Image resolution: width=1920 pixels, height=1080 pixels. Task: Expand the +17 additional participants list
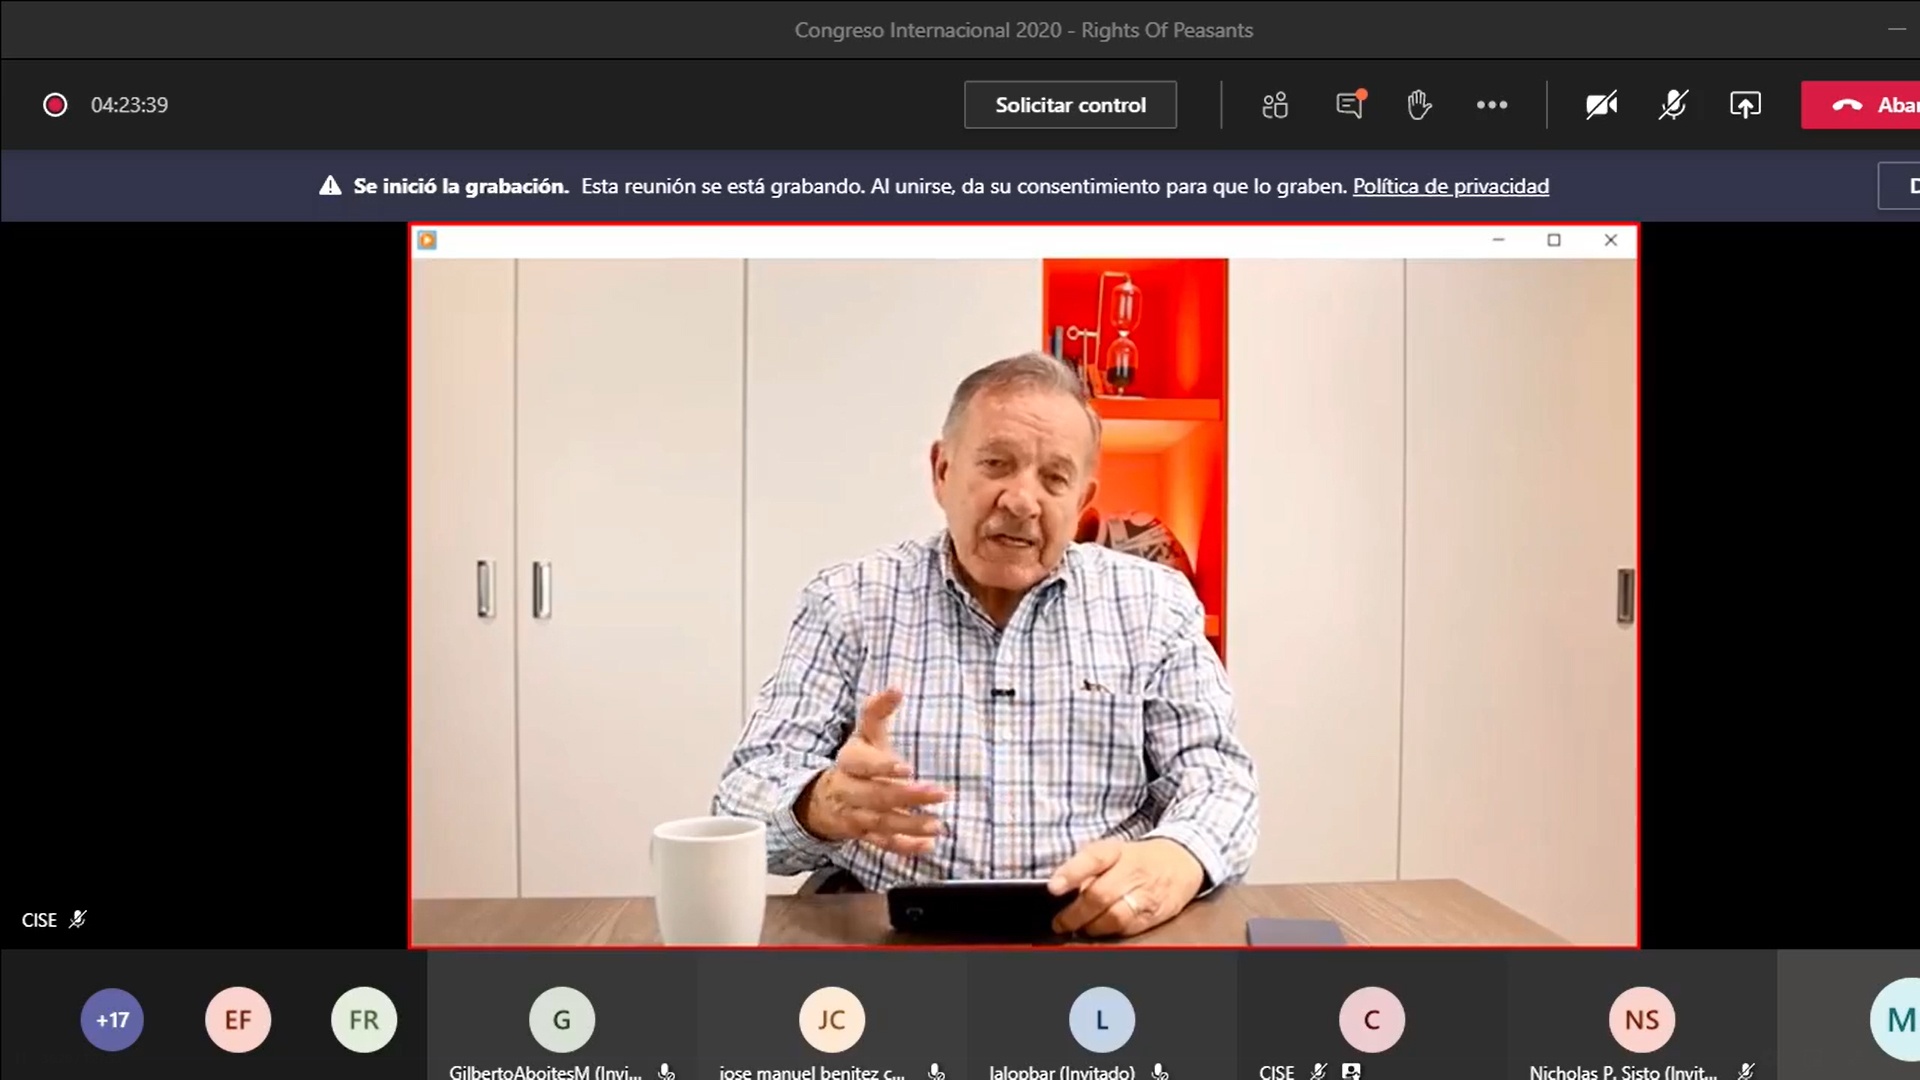point(112,1020)
